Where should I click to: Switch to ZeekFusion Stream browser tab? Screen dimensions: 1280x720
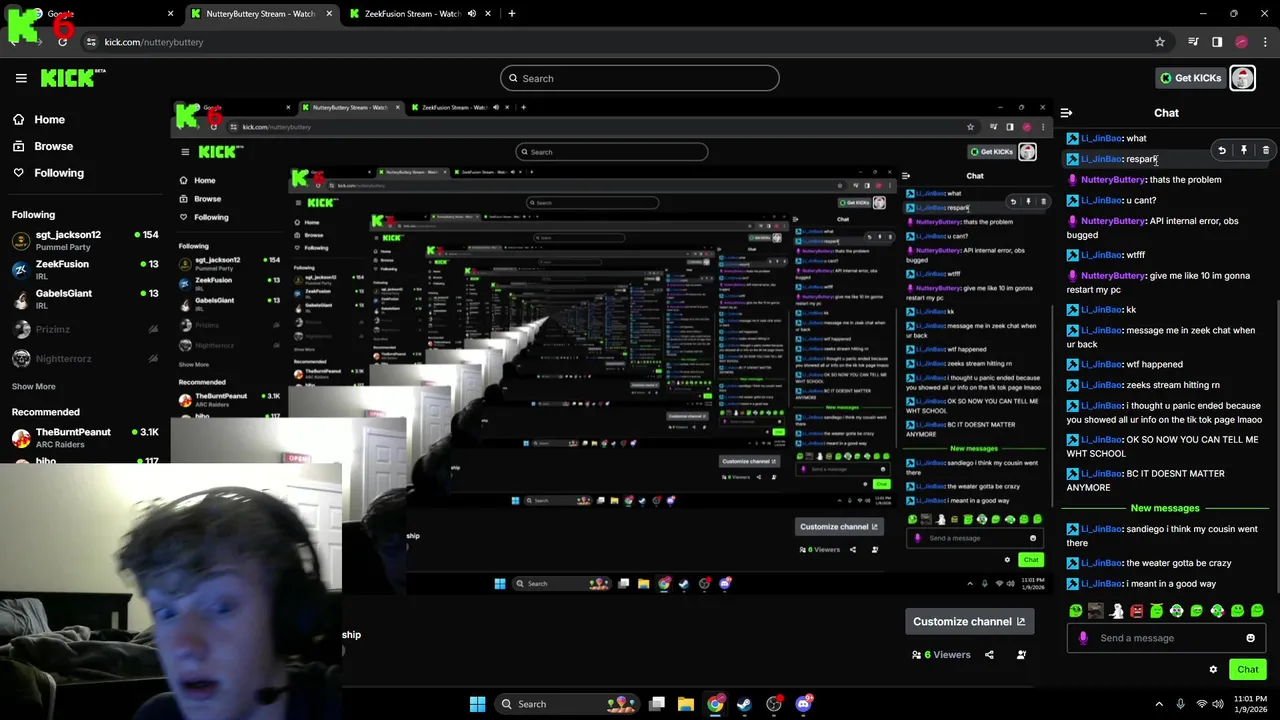420,14
